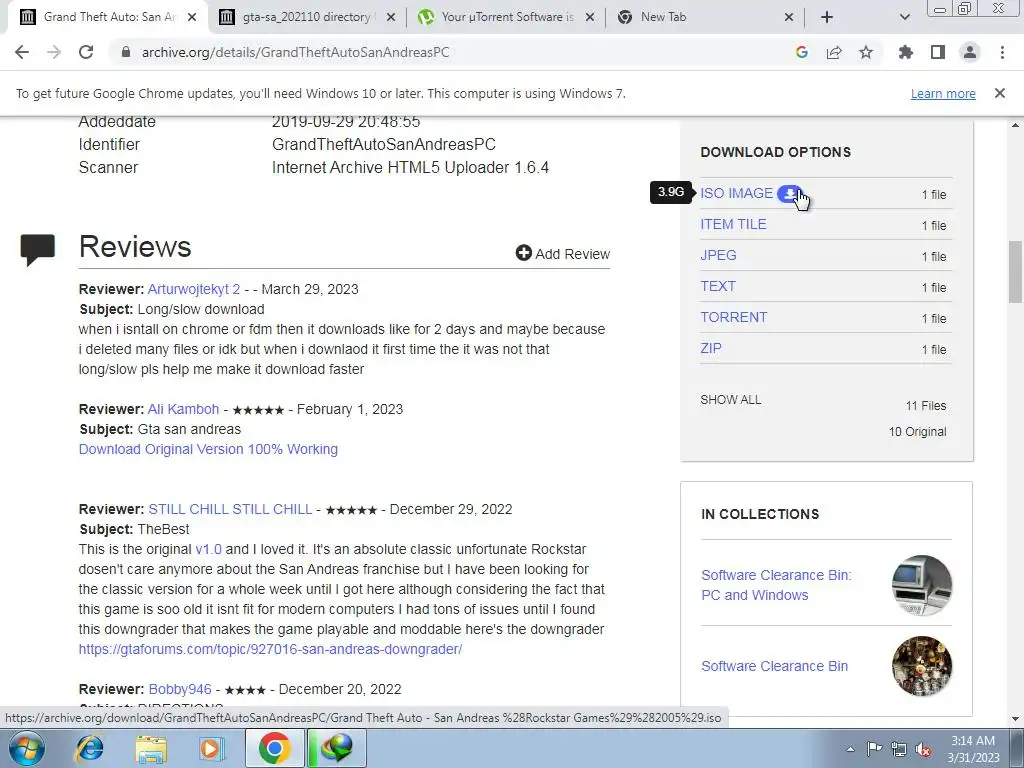This screenshot has width=1024, height=768.
Task: Open reviewer Ali Kamboh profile
Action: [x=184, y=409]
